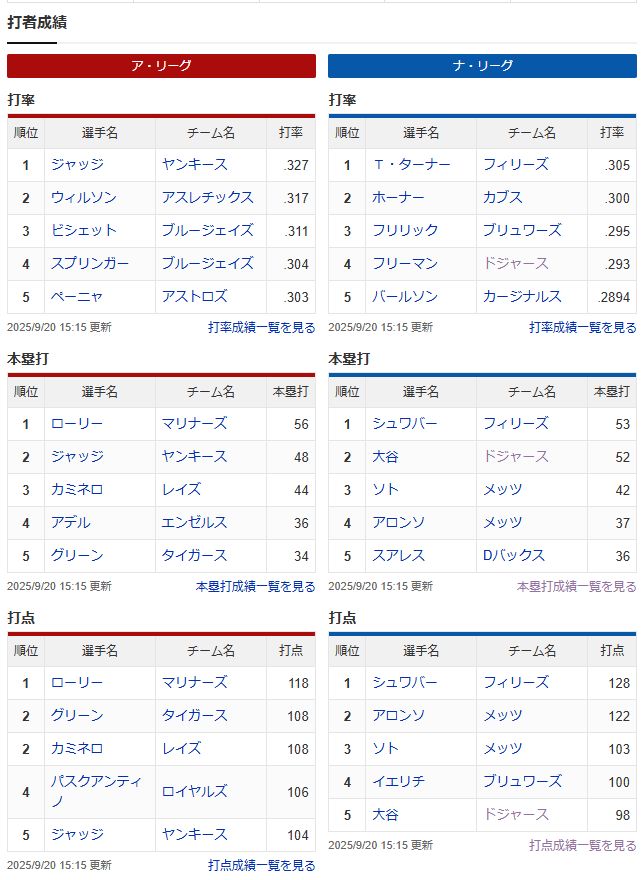Open the カージナルス team page

522,297
